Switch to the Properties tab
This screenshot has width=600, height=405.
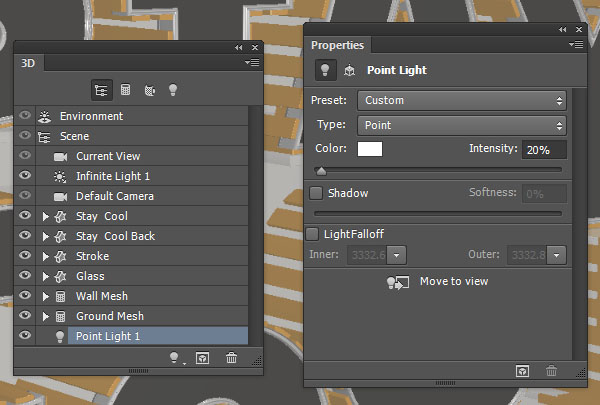[x=337, y=46]
